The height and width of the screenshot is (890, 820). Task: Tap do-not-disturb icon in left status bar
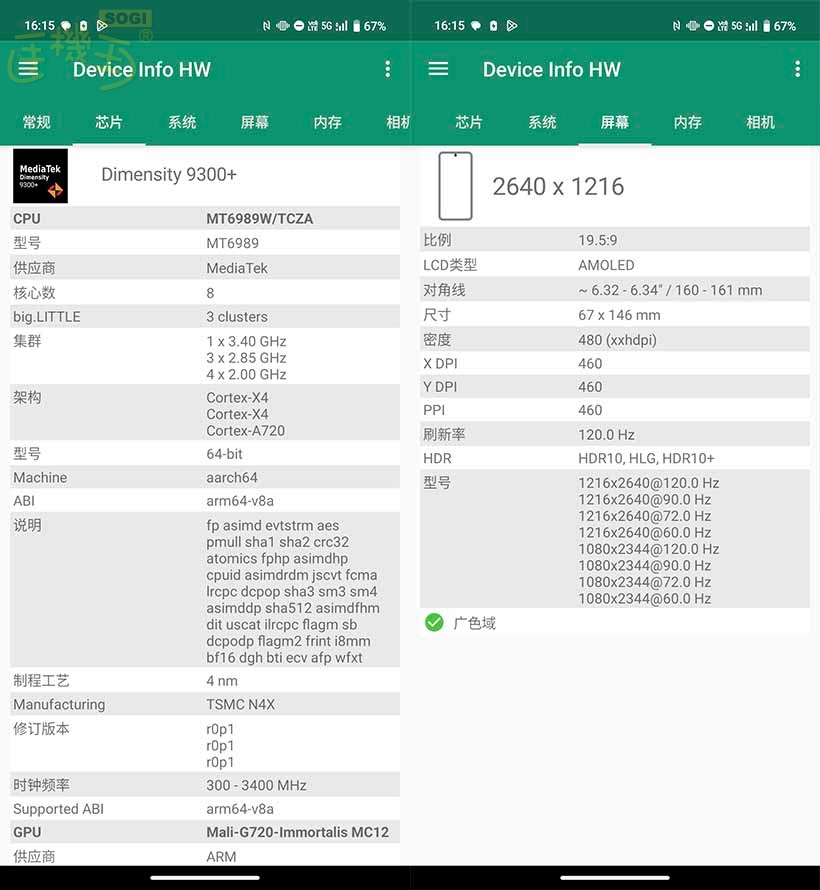pos(298,26)
